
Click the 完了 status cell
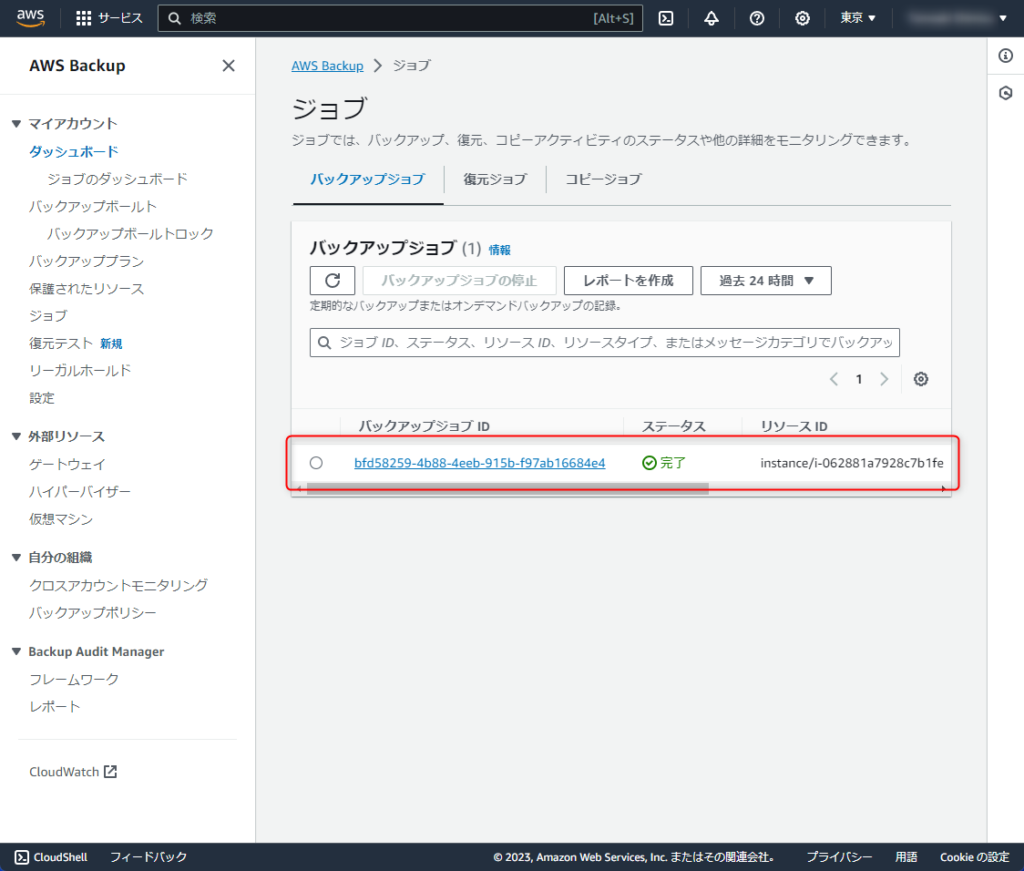click(664, 463)
